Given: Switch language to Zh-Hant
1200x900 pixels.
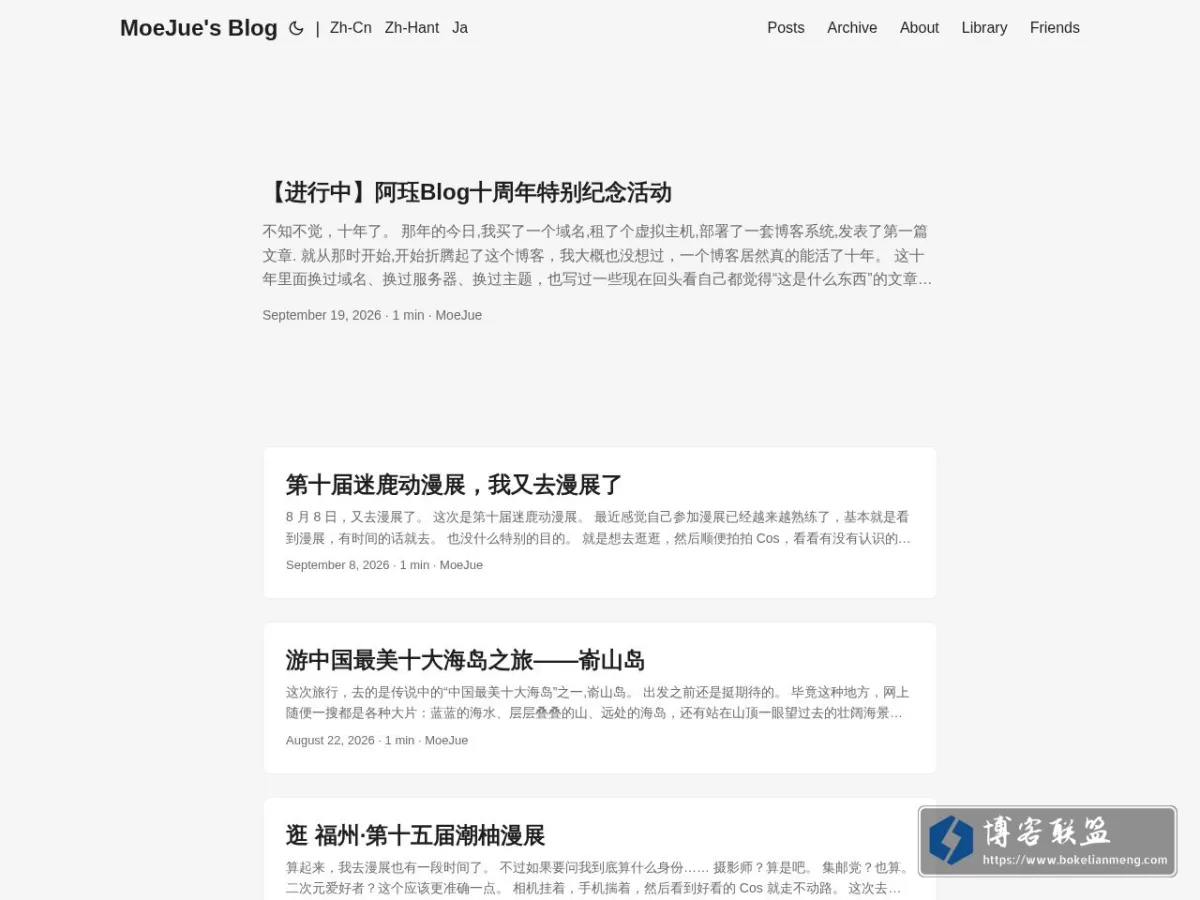Looking at the screenshot, I should pos(412,28).
